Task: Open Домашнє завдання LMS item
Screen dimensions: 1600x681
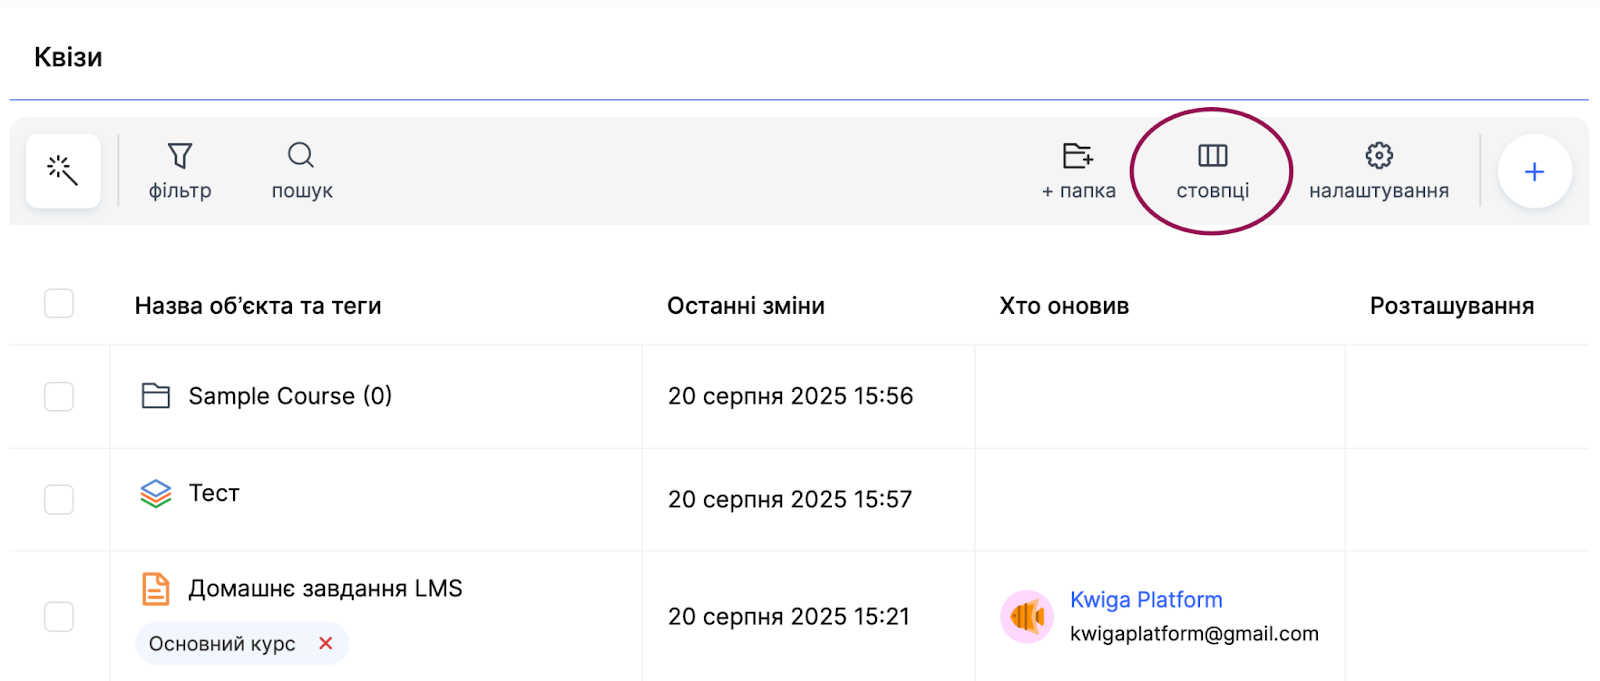Action: point(325,589)
